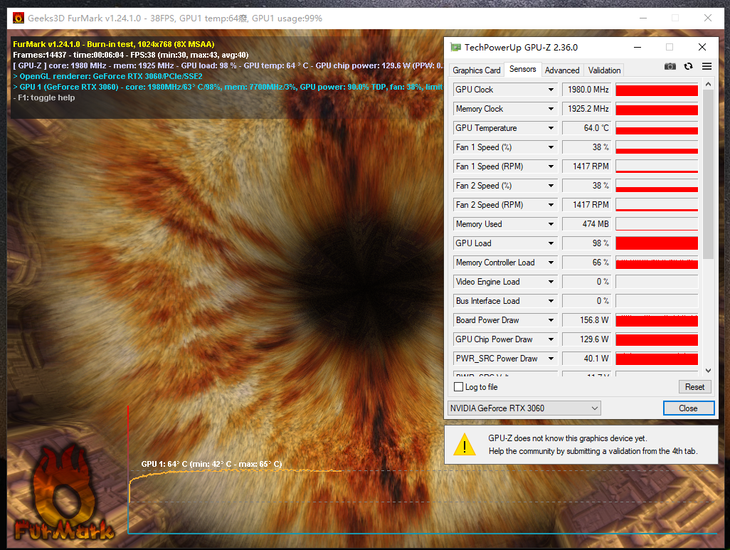Switch to the Advanced tab
The height and width of the screenshot is (550, 730).
click(x=562, y=70)
